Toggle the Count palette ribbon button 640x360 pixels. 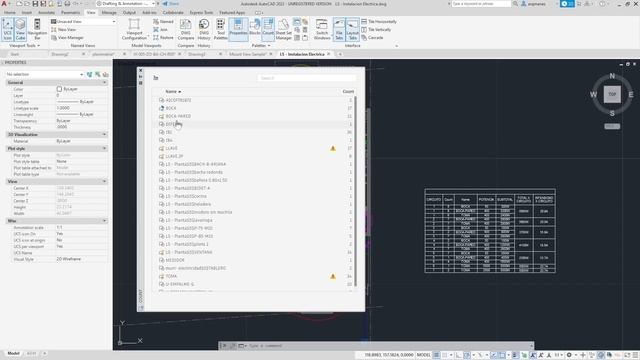tap(268, 29)
